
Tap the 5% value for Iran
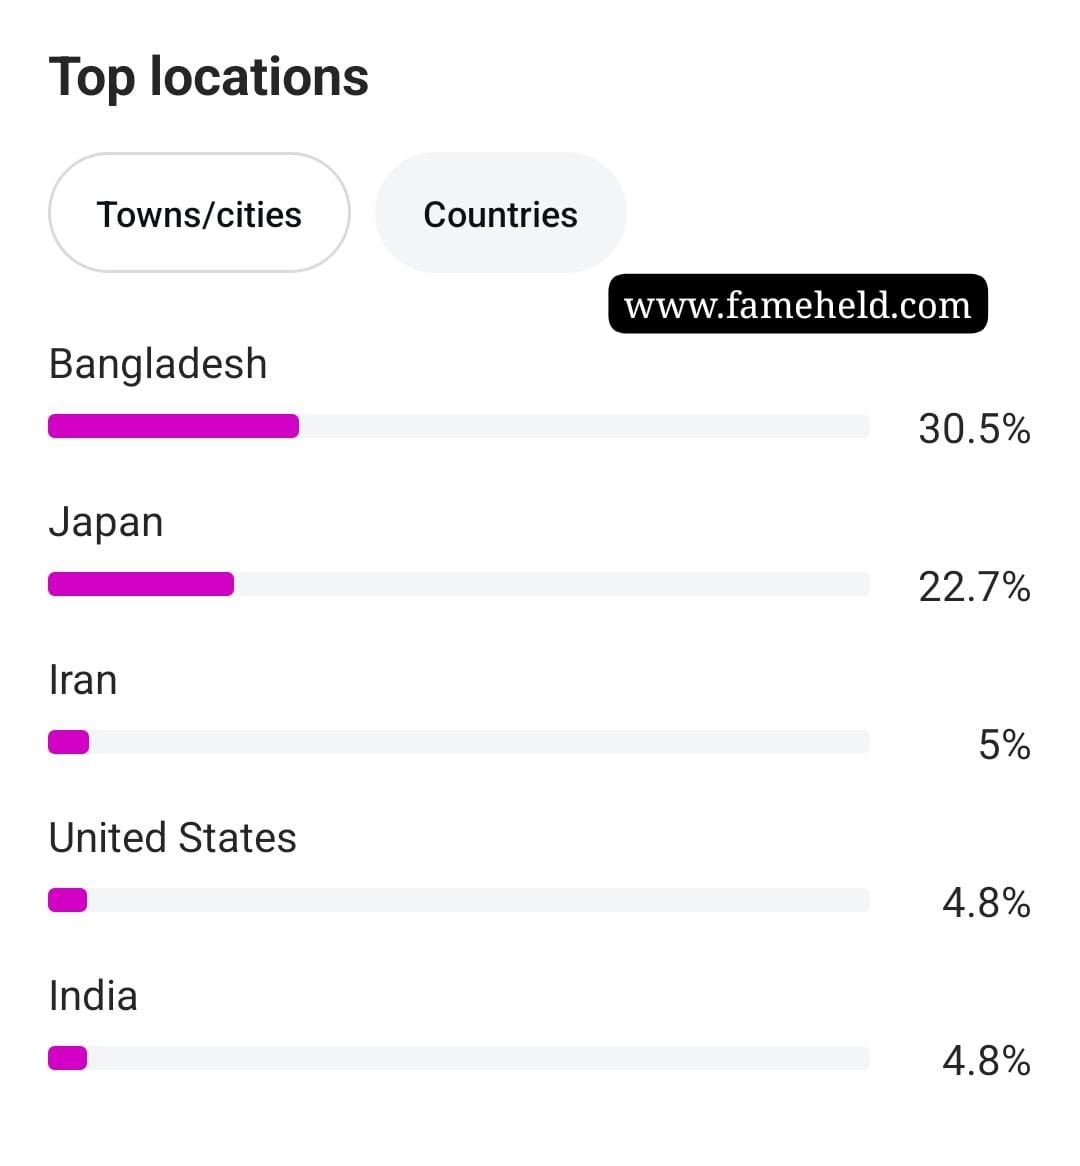pyautogui.click(x=1004, y=745)
